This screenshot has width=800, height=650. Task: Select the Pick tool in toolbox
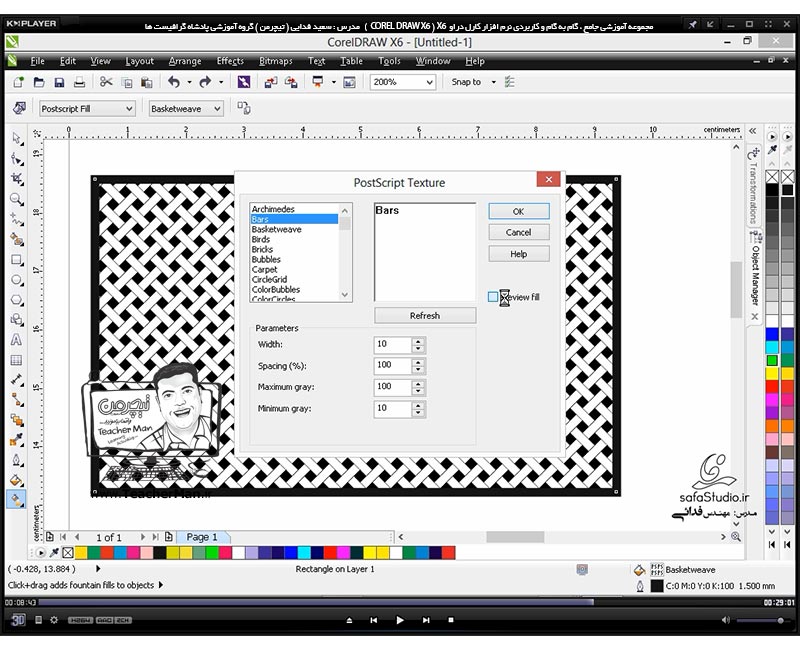tap(17, 138)
